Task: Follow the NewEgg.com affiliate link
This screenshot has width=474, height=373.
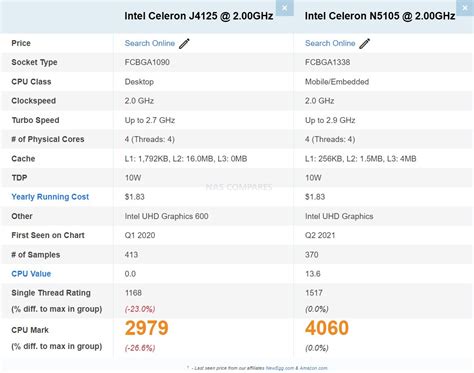Action: (x=280, y=368)
